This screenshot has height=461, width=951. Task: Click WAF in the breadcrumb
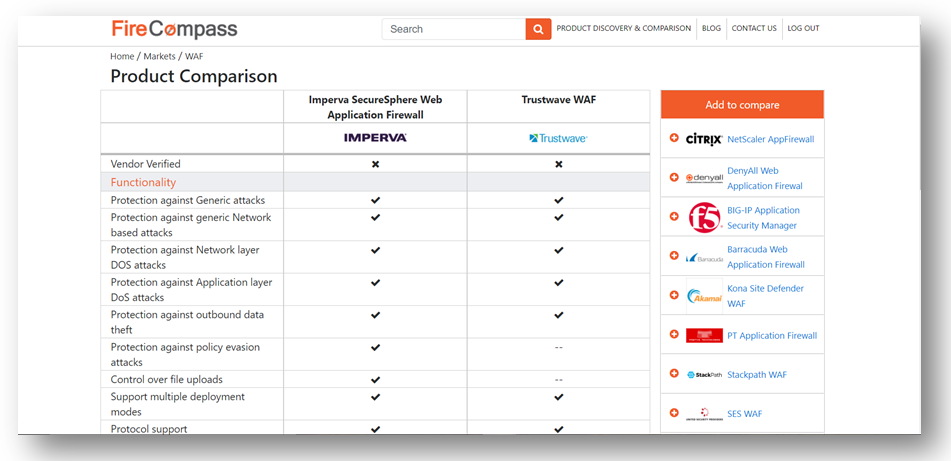(x=194, y=56)
